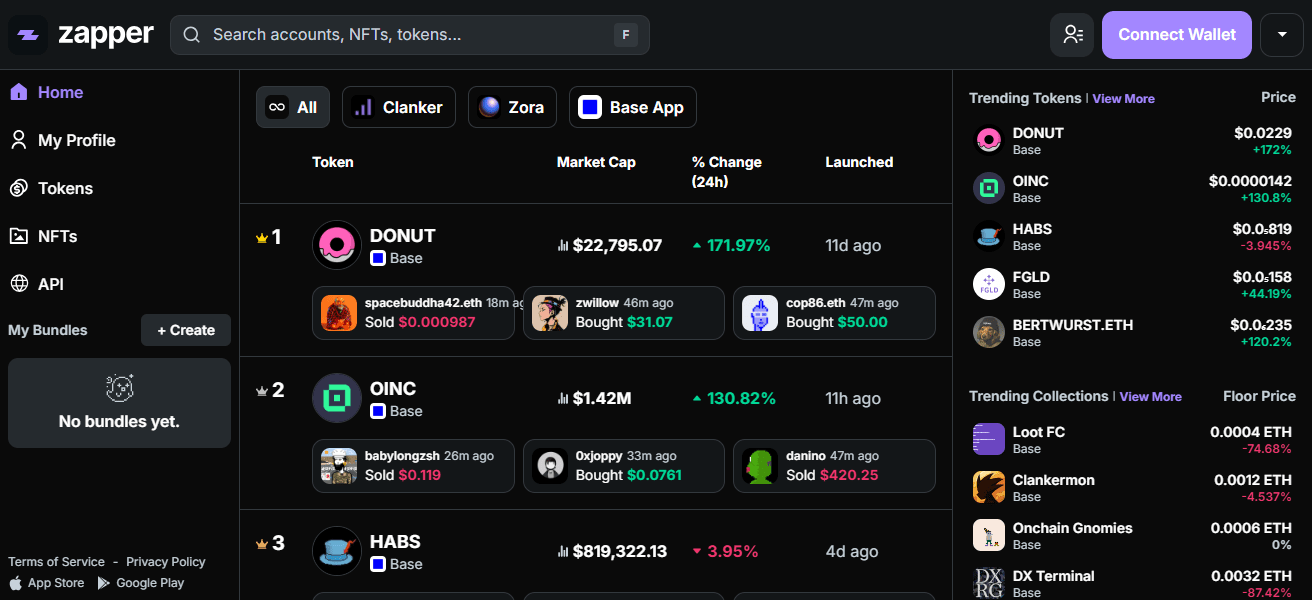Click the bar chart icon beside $1.42M

(x=563, y=398)
